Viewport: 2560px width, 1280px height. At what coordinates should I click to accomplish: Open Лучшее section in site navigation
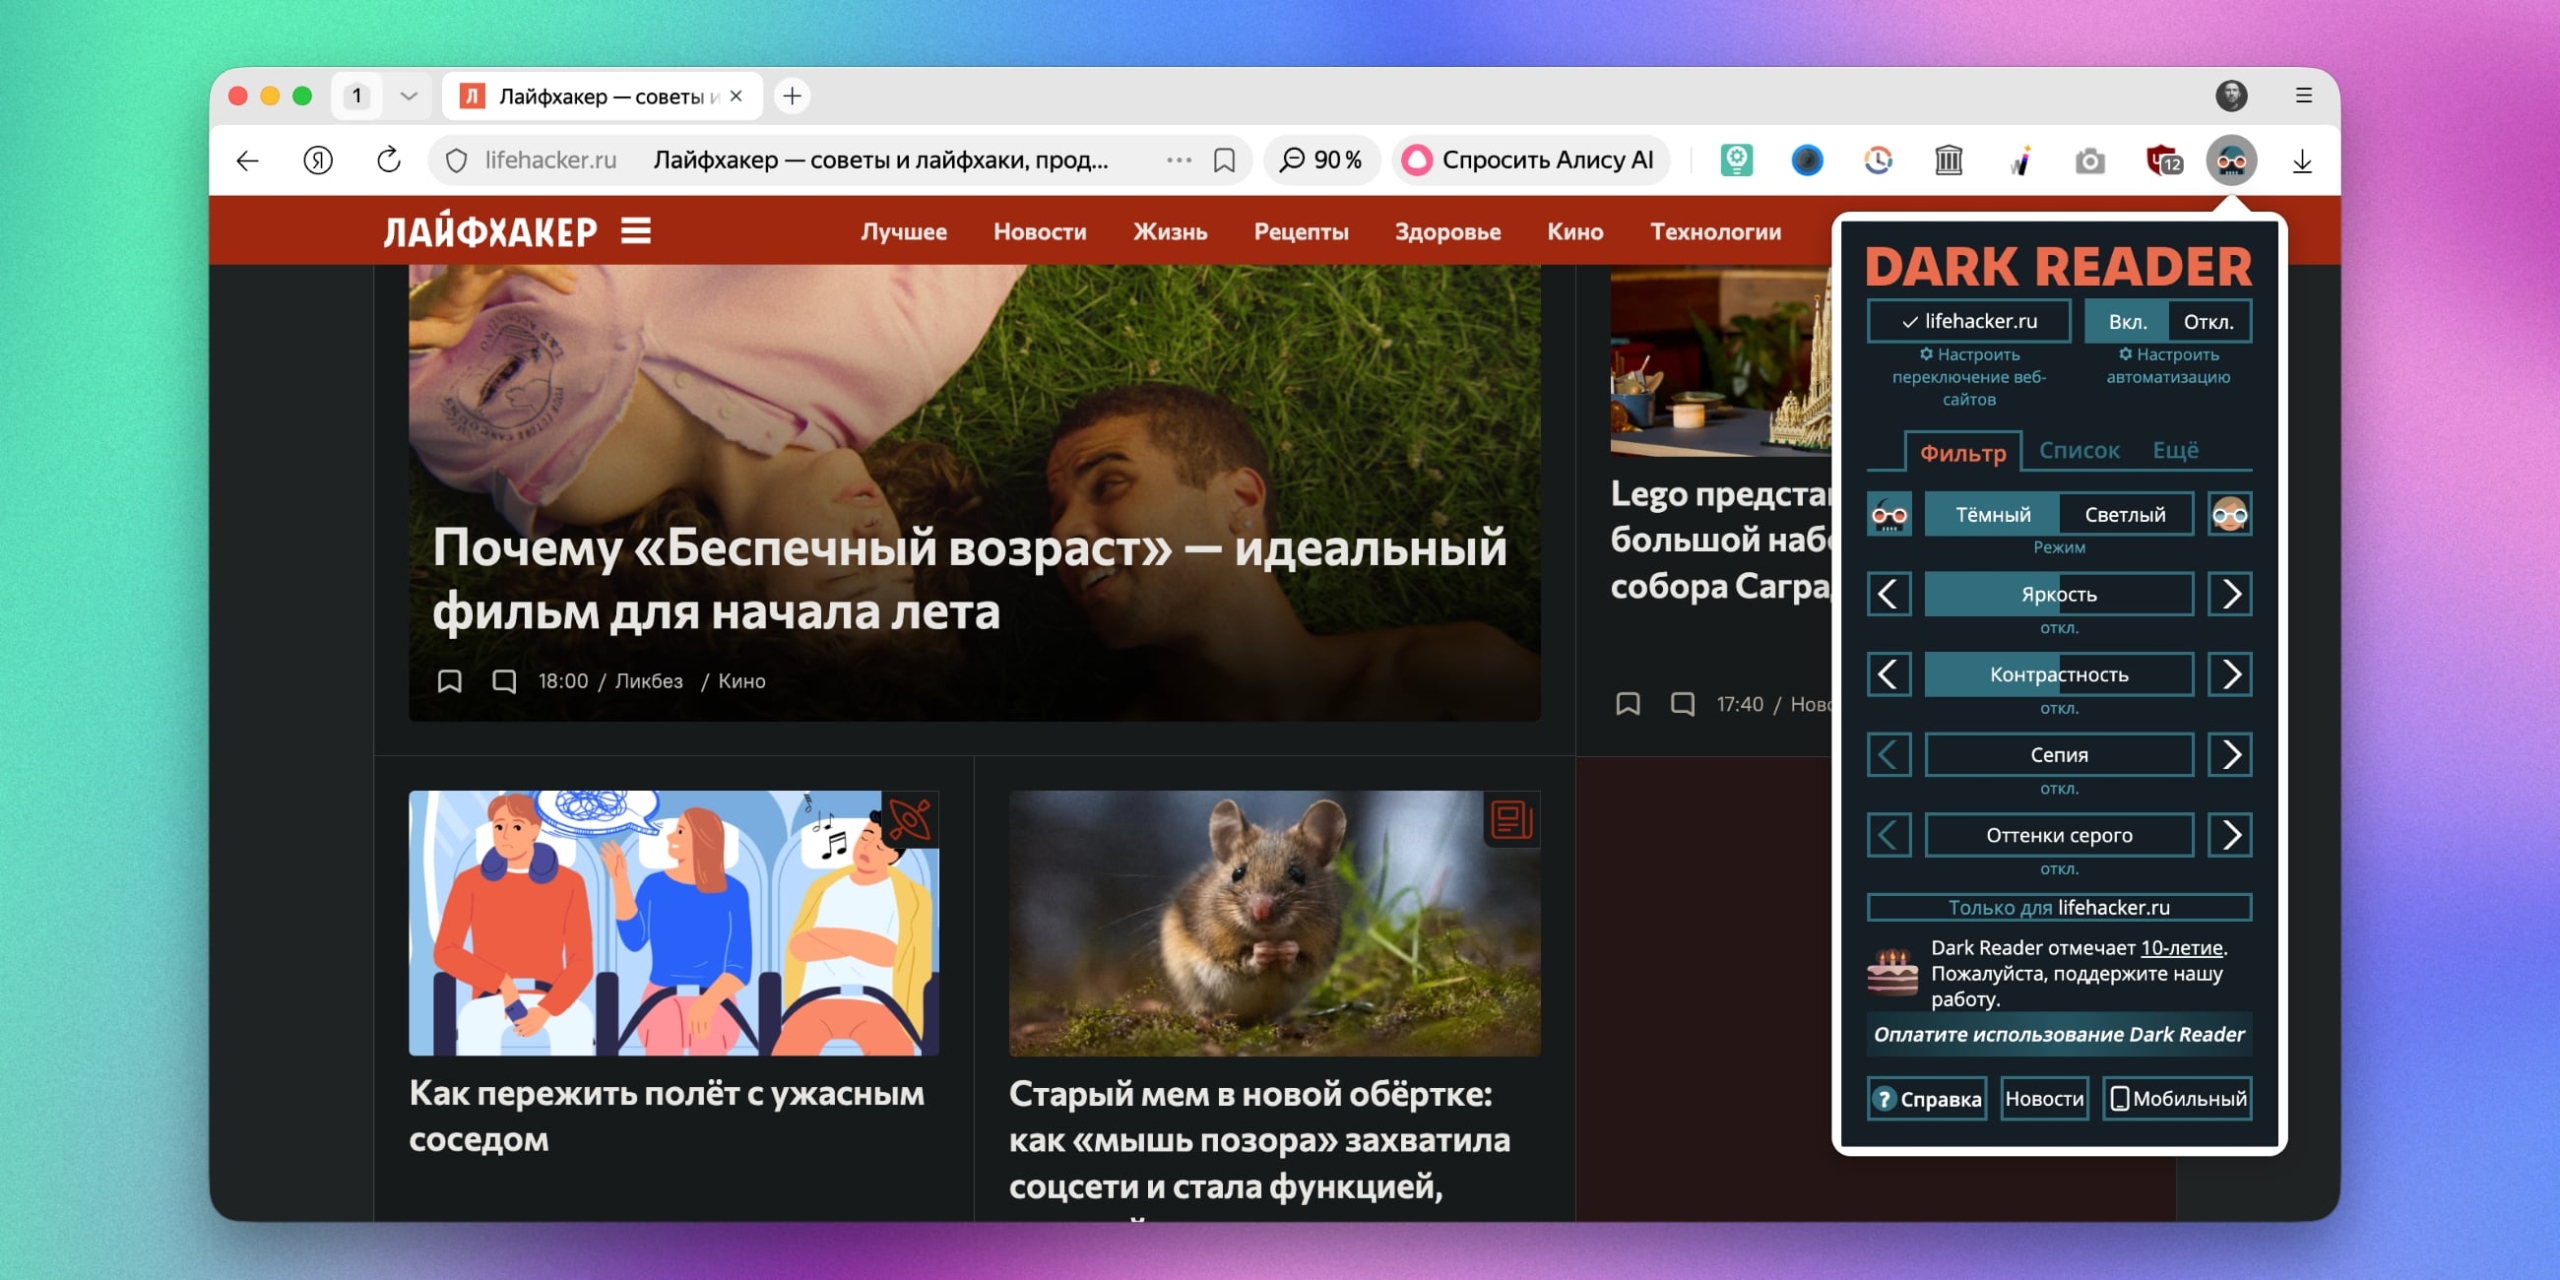[x=904, y=231]
